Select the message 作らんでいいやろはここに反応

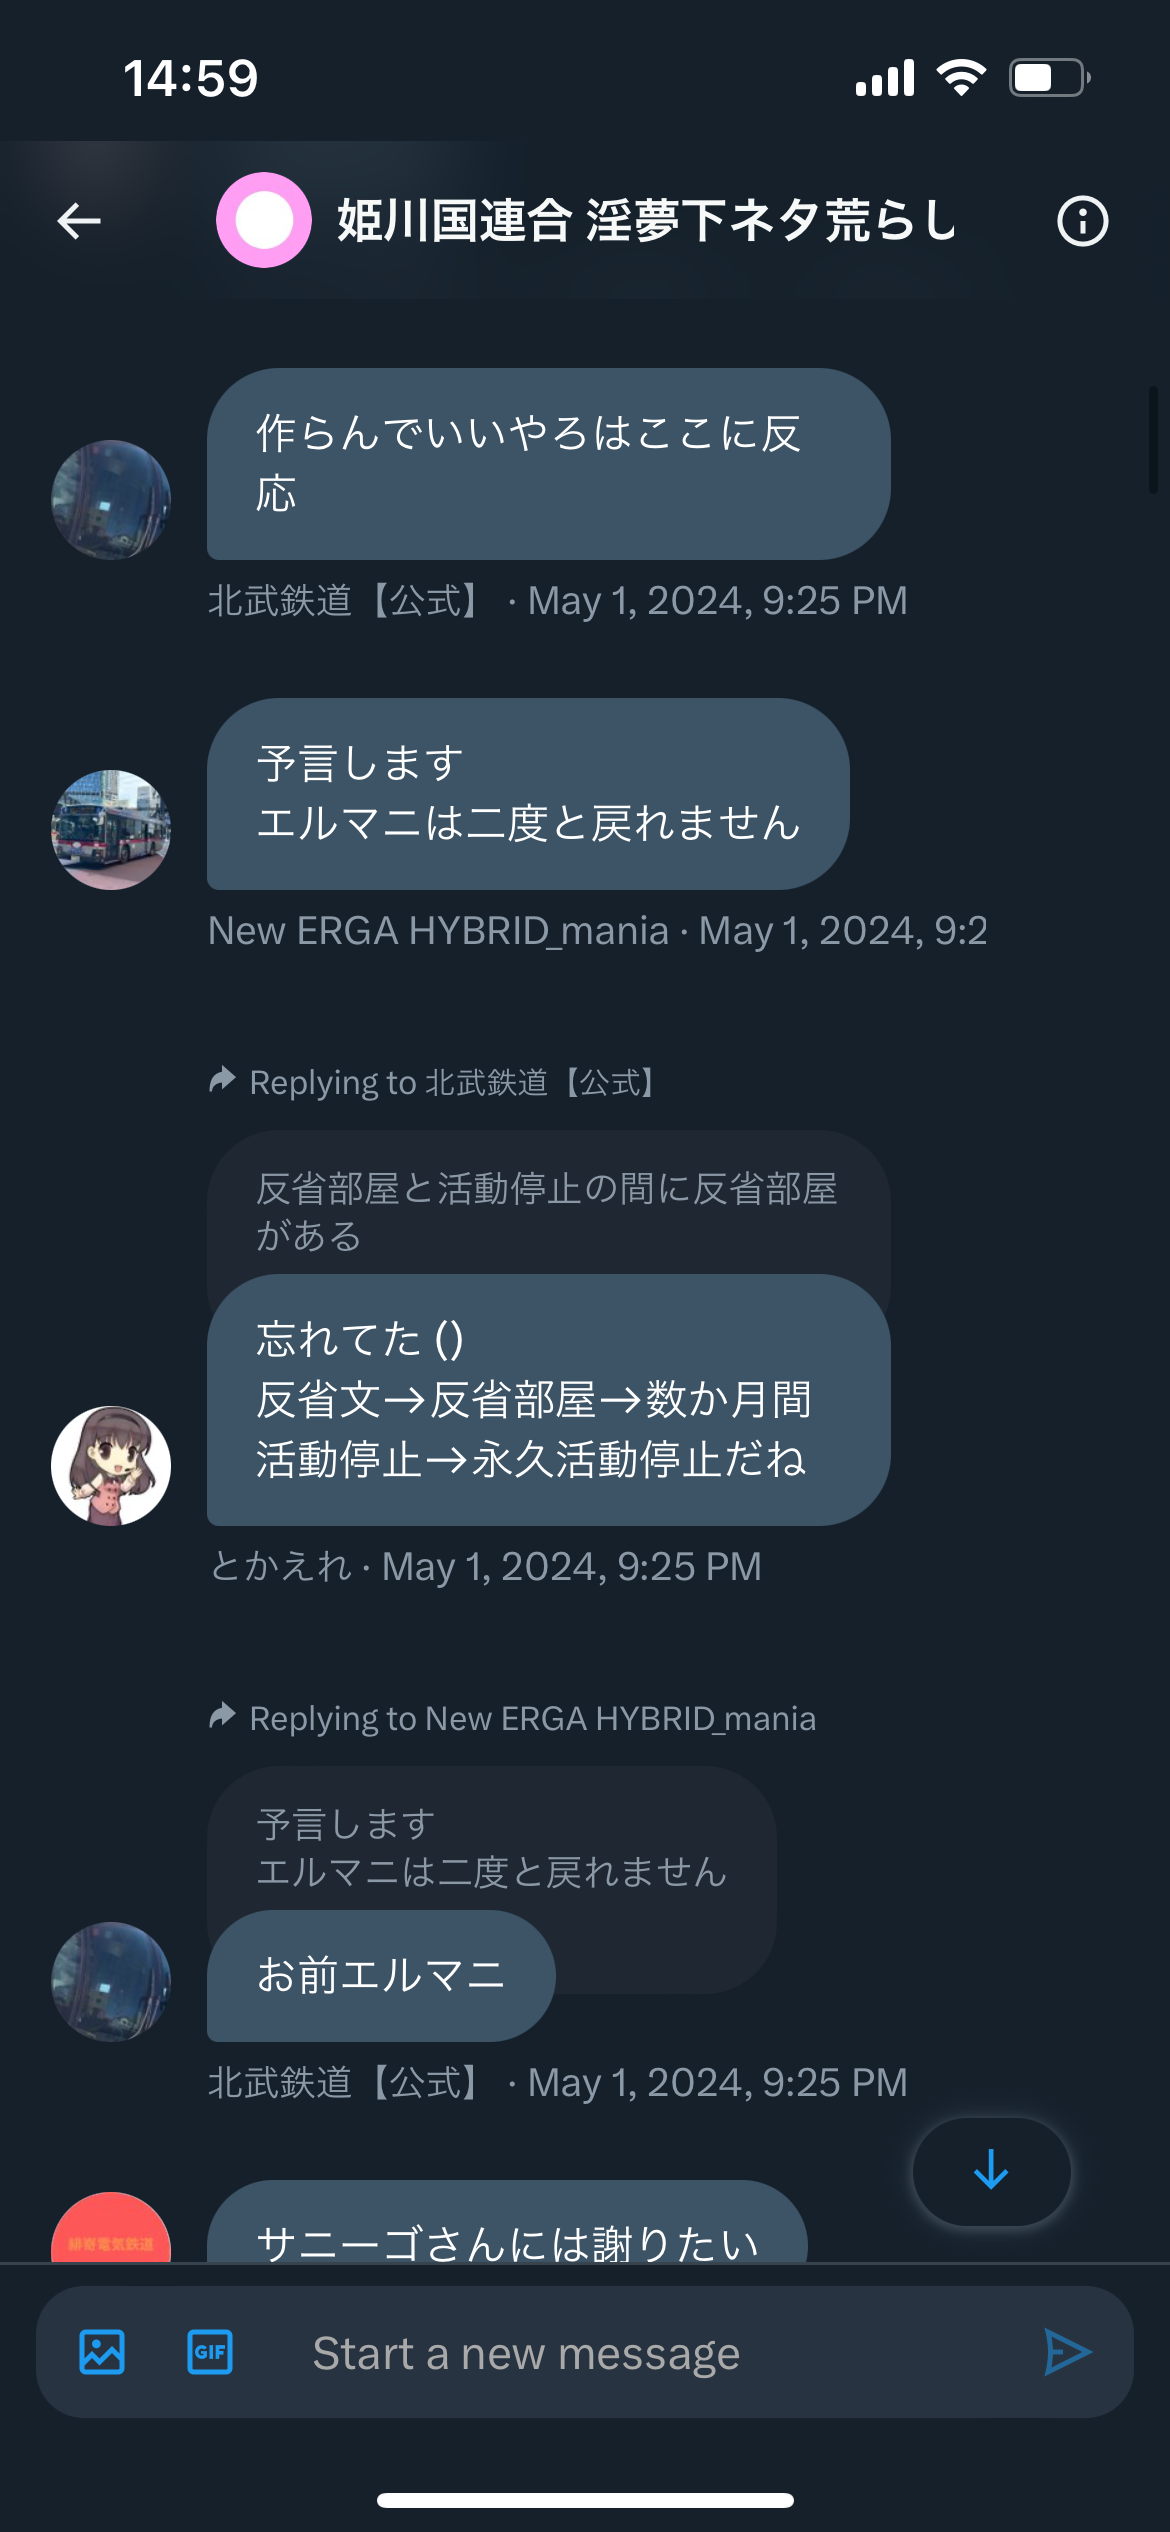coord(548,464)
